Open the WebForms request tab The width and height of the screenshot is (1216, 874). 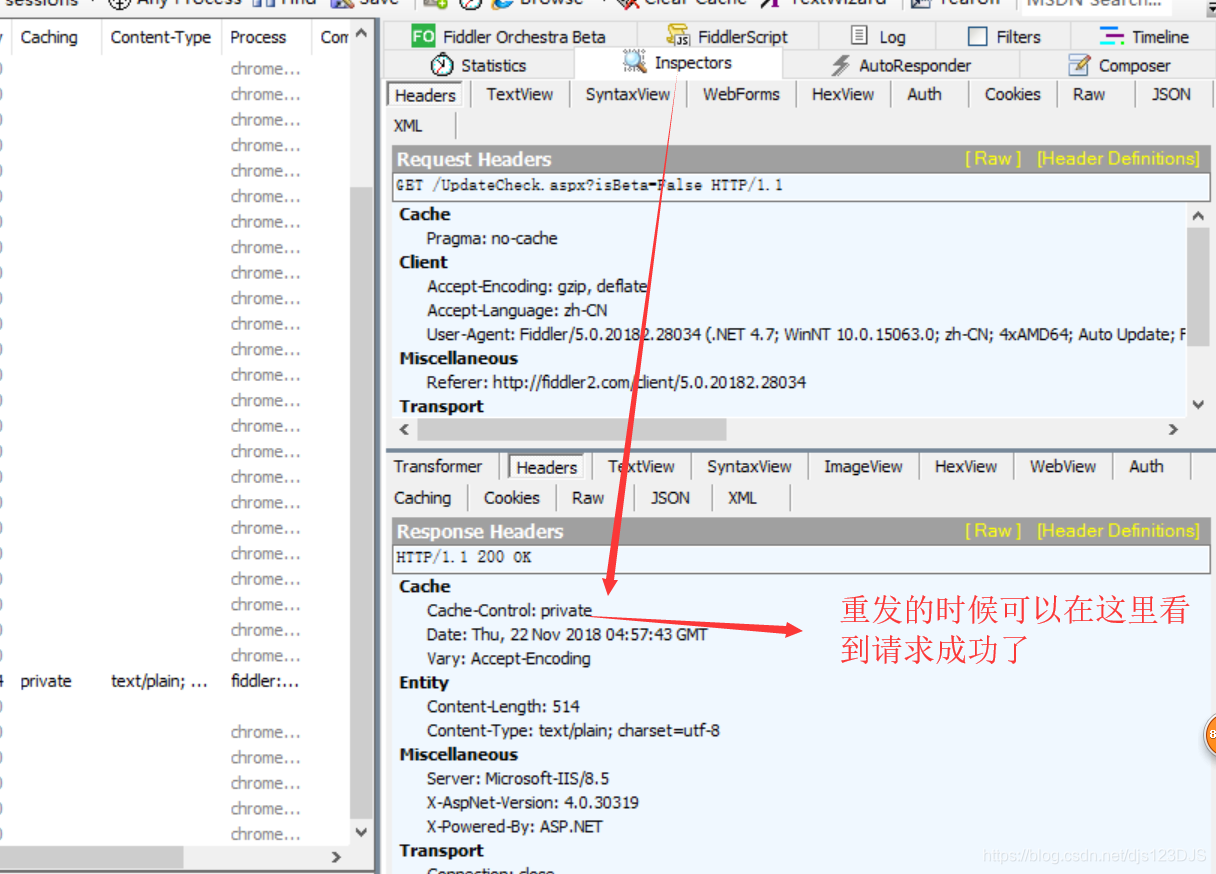[741, 94]
